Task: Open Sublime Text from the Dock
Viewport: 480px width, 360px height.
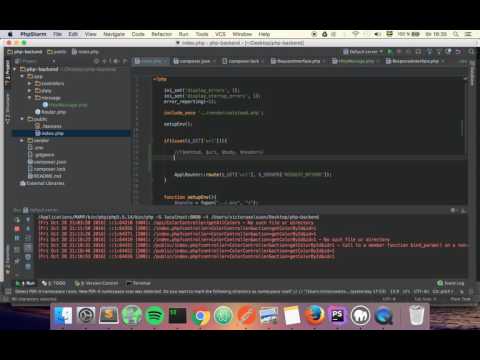Action: coord(109,315)
